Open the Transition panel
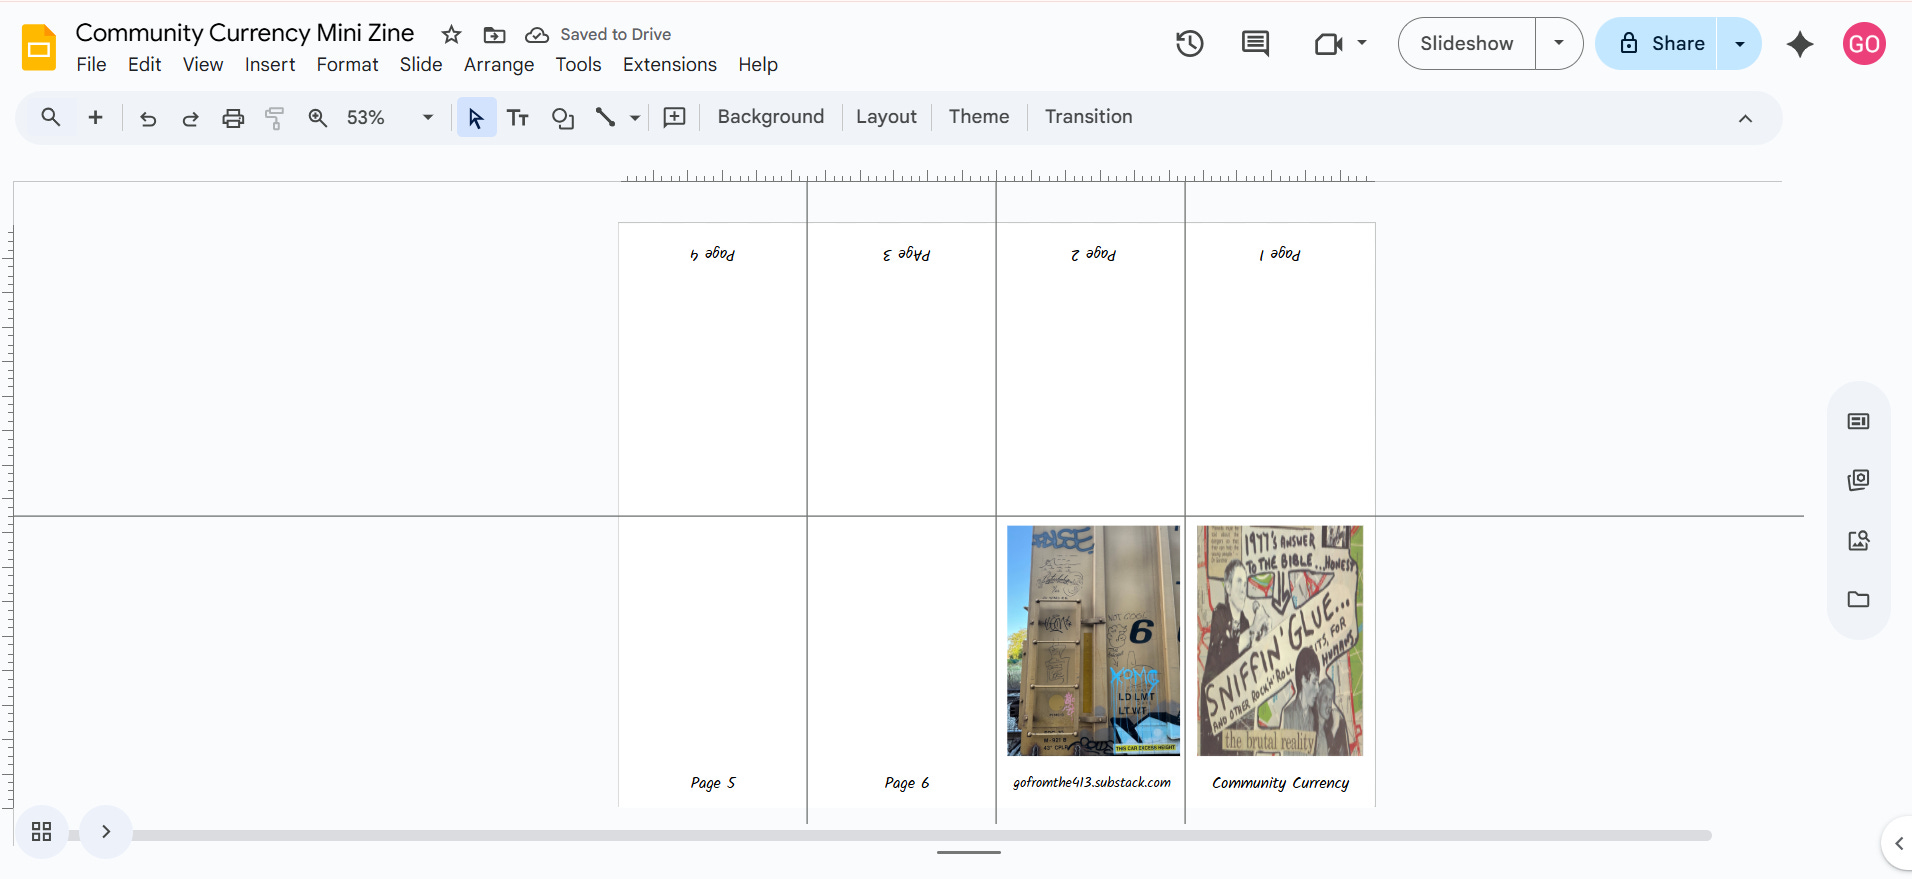This screenshot has height=879, width=1912. pos(1088,117)
